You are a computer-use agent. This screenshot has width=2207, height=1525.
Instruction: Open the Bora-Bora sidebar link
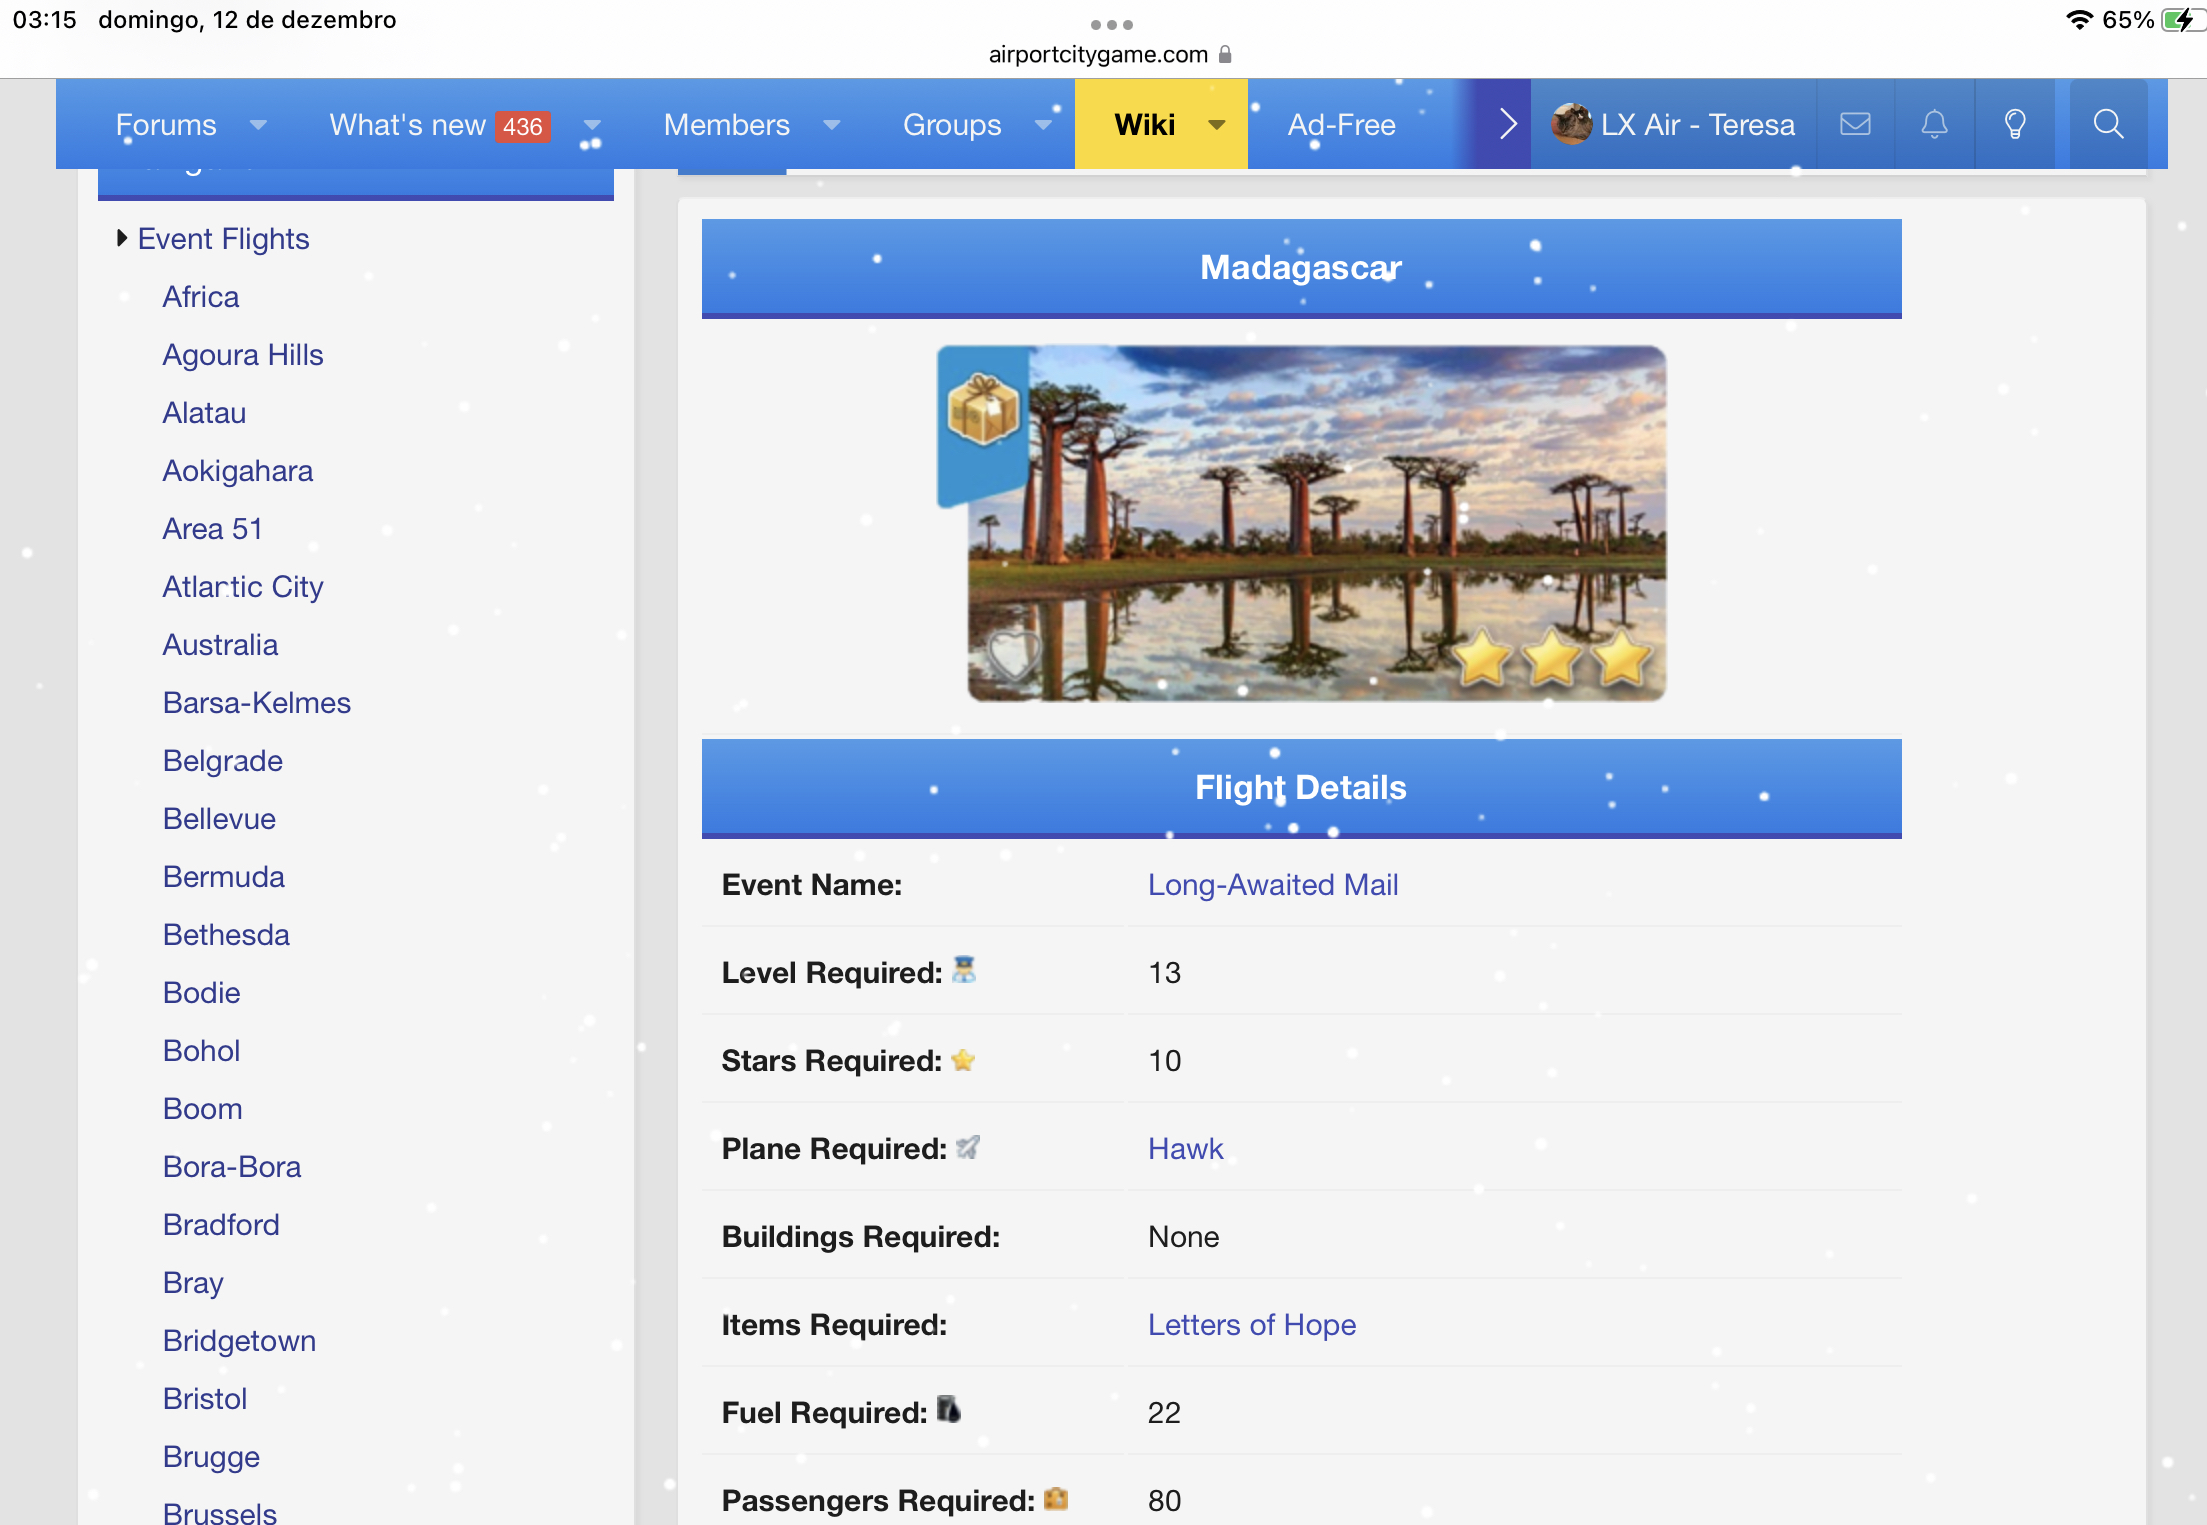232,1167
